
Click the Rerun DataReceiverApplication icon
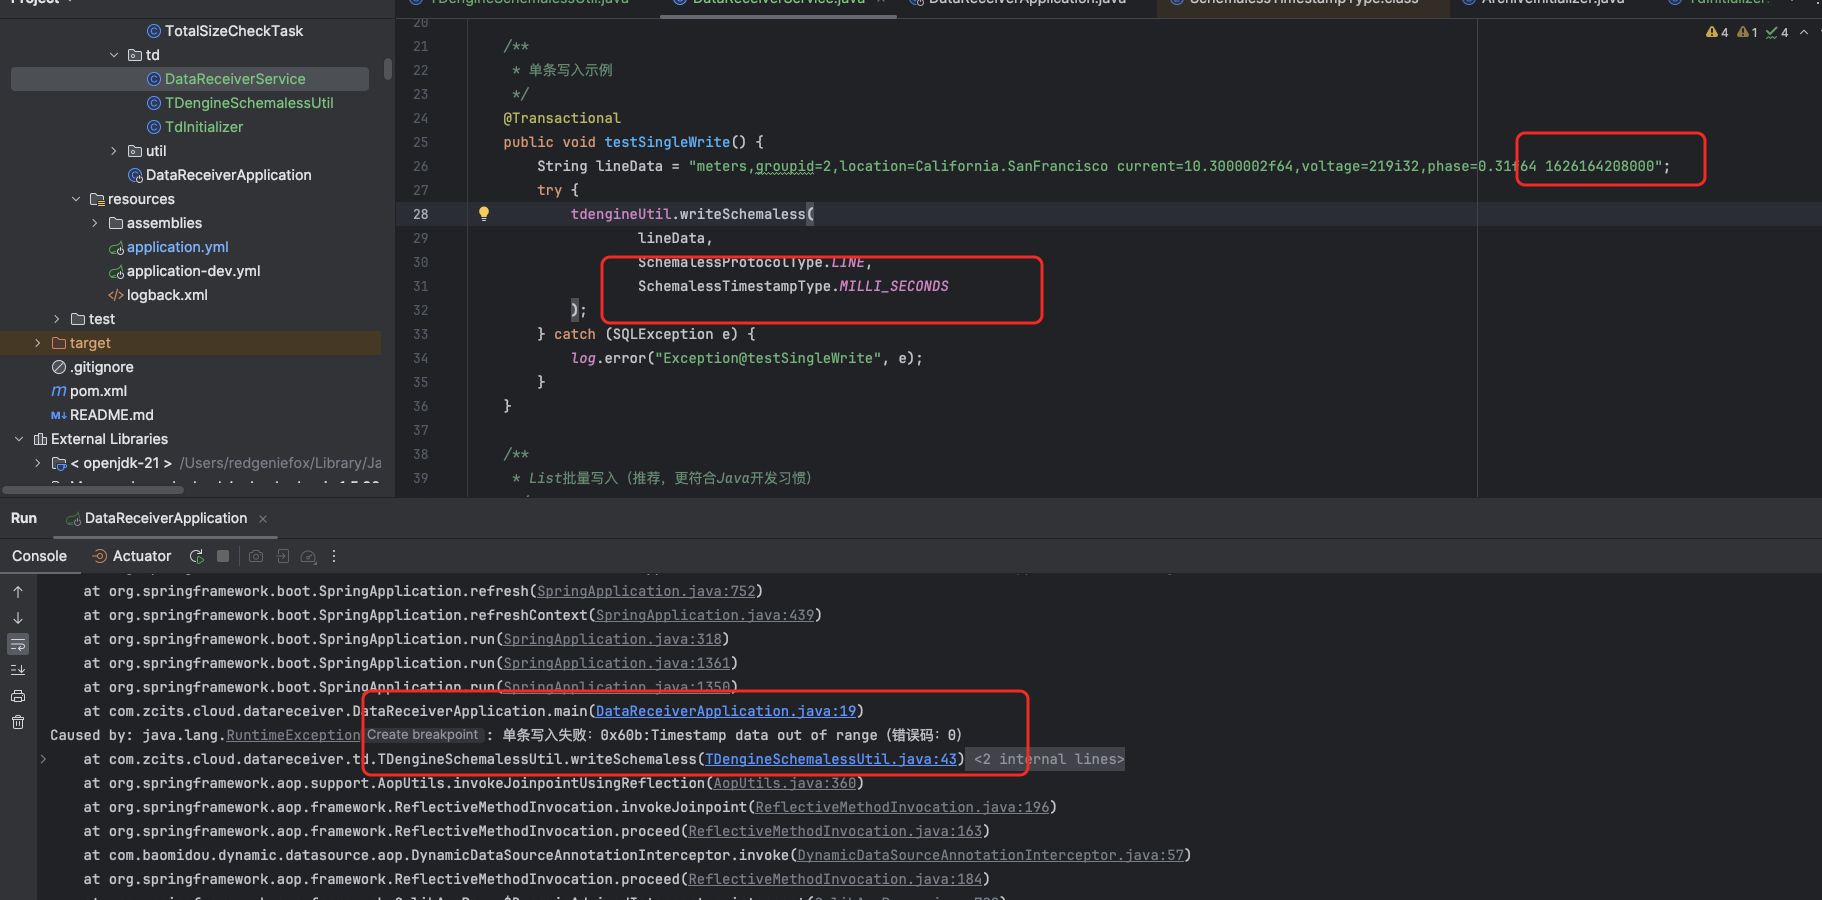(x=197, y=556)
